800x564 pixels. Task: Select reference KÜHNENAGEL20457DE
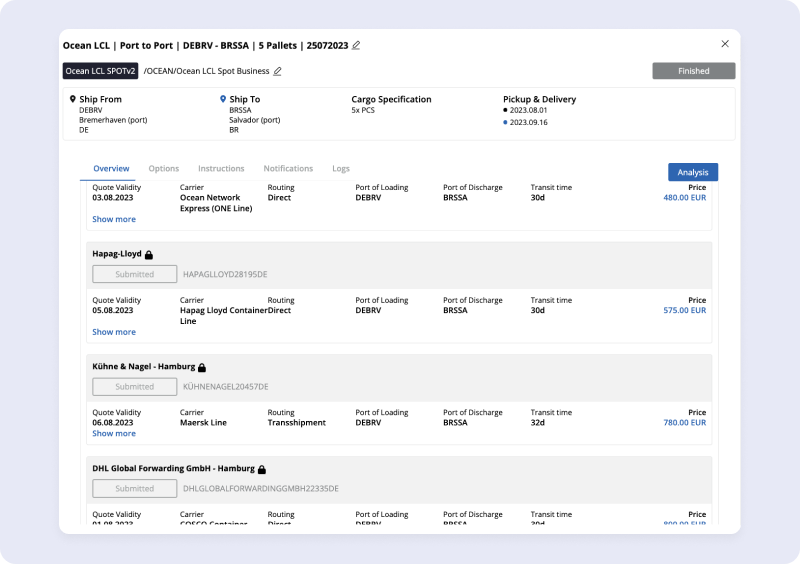point(226,387)
